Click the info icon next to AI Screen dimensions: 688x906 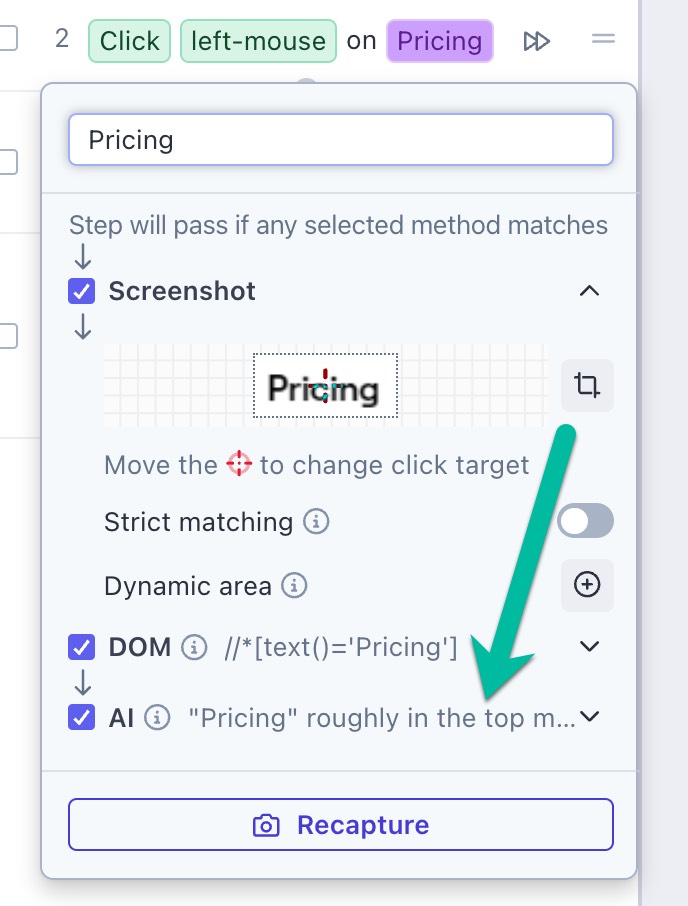click(x=157, y=717)
